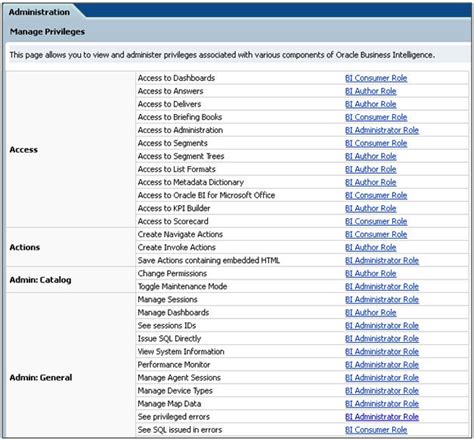Open role link for Access to Answers

(371, 91)
